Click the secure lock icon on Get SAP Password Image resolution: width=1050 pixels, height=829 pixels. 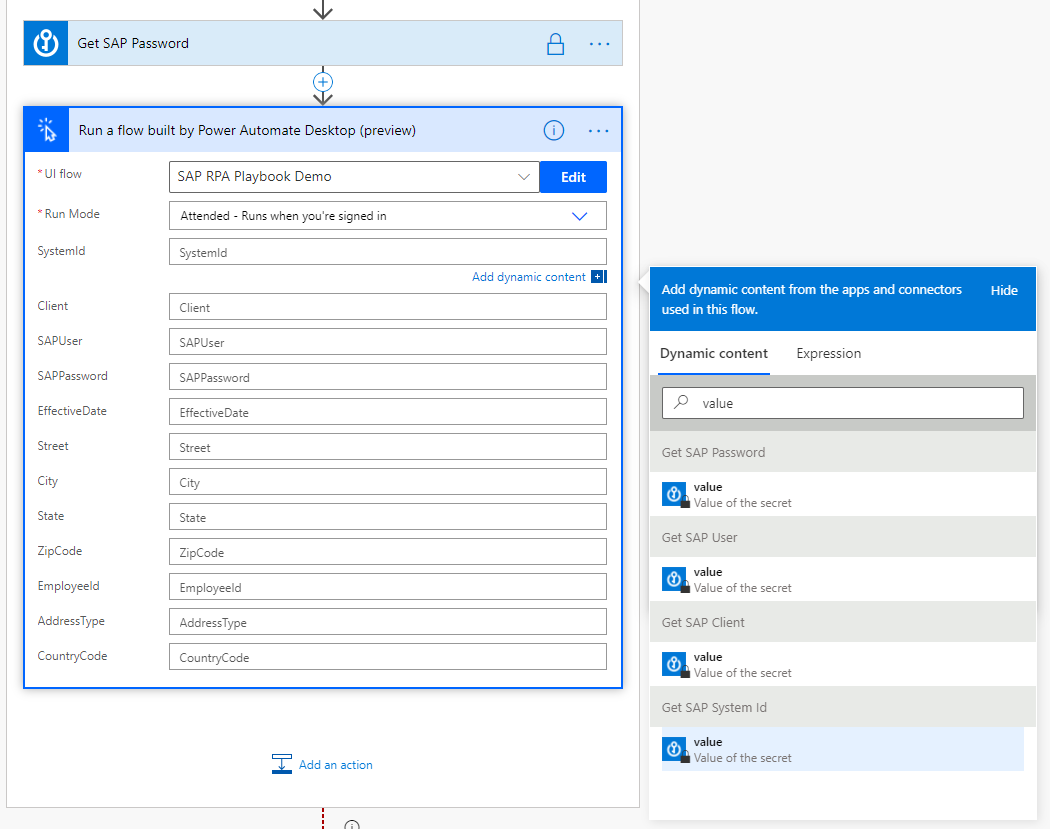pos(555,44)
